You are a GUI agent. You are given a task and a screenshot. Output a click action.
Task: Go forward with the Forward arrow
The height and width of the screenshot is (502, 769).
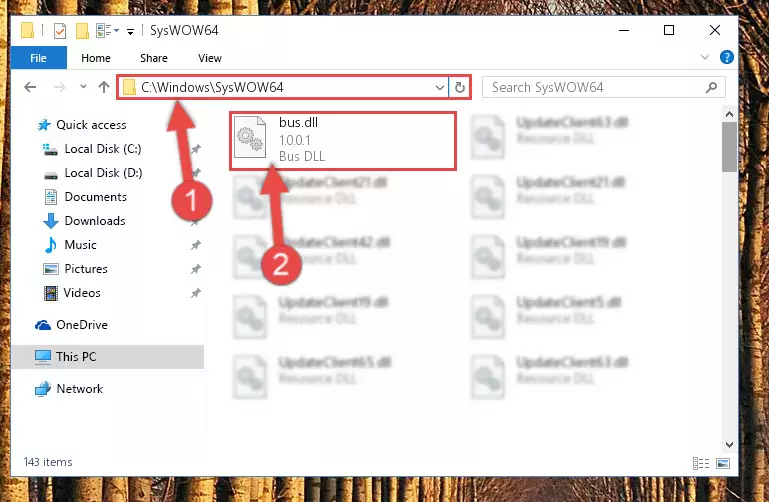[60, 87]
